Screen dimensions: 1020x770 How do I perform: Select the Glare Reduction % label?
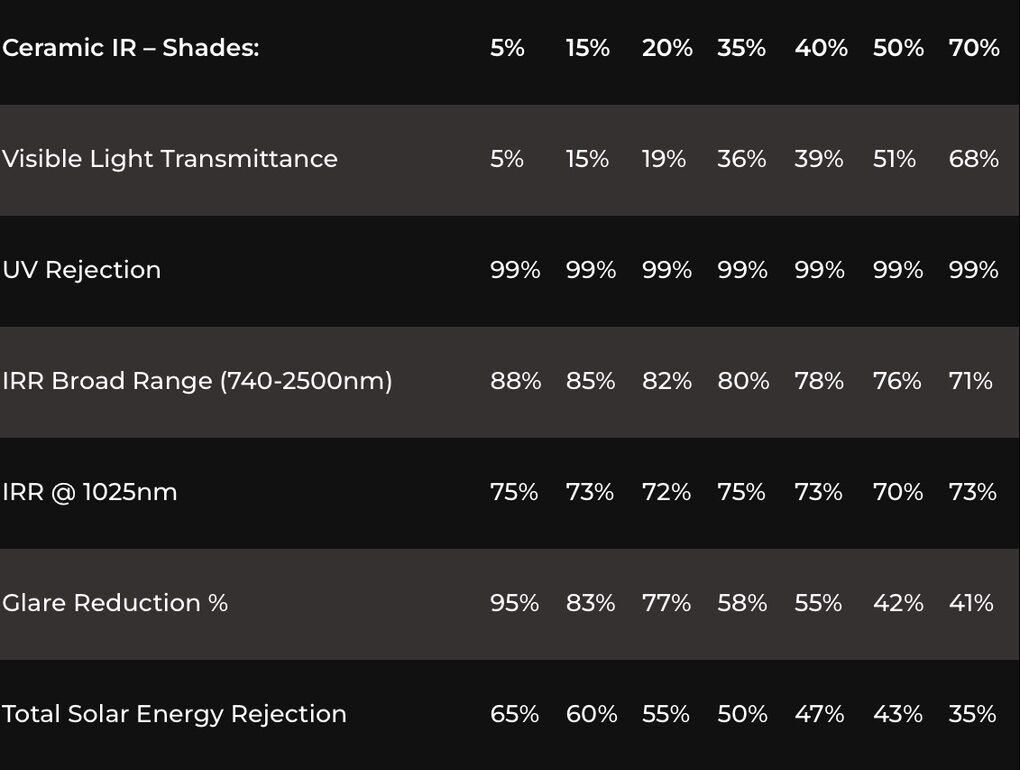tap(115, 603)
